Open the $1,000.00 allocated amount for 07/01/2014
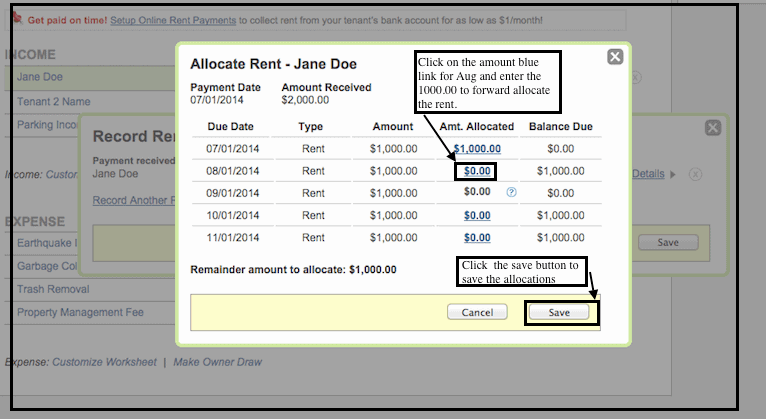 pos(477,149)
